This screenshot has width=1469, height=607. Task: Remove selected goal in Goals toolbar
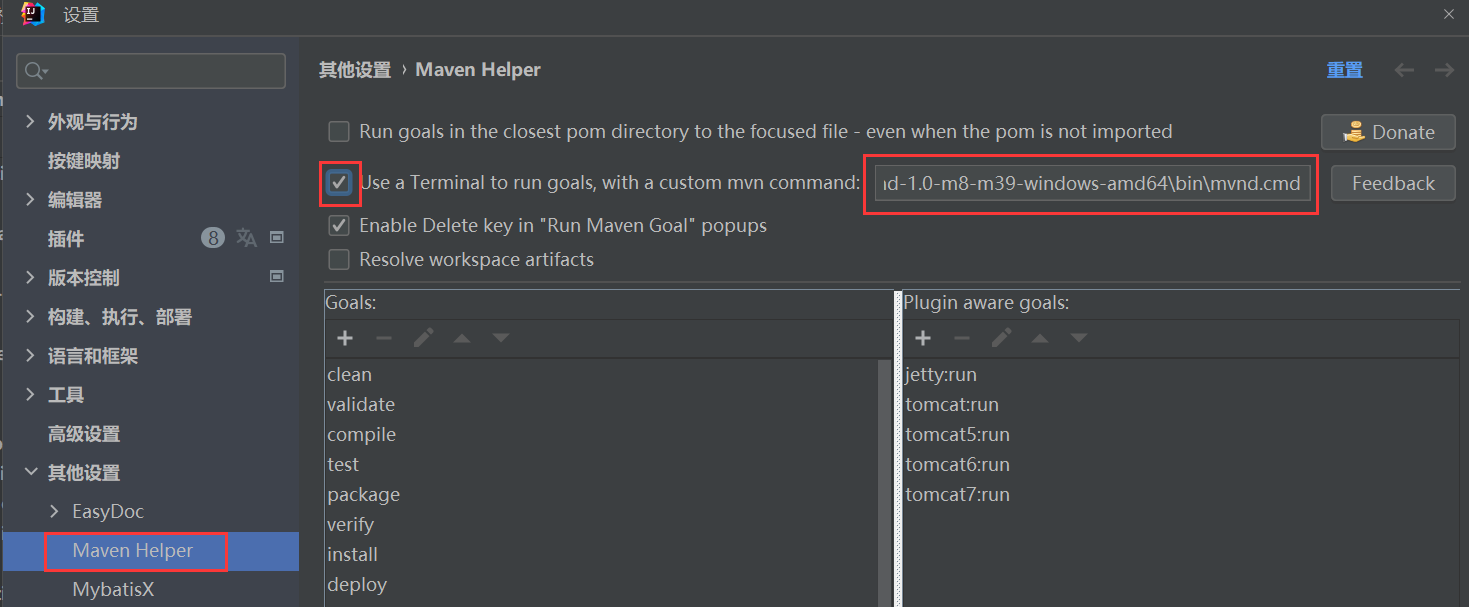point(384,338)
